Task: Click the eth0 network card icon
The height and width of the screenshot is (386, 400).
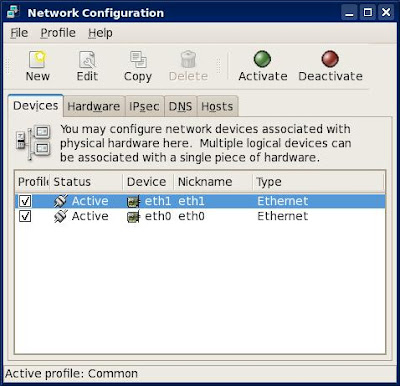Action: click(x=133, y=217)
